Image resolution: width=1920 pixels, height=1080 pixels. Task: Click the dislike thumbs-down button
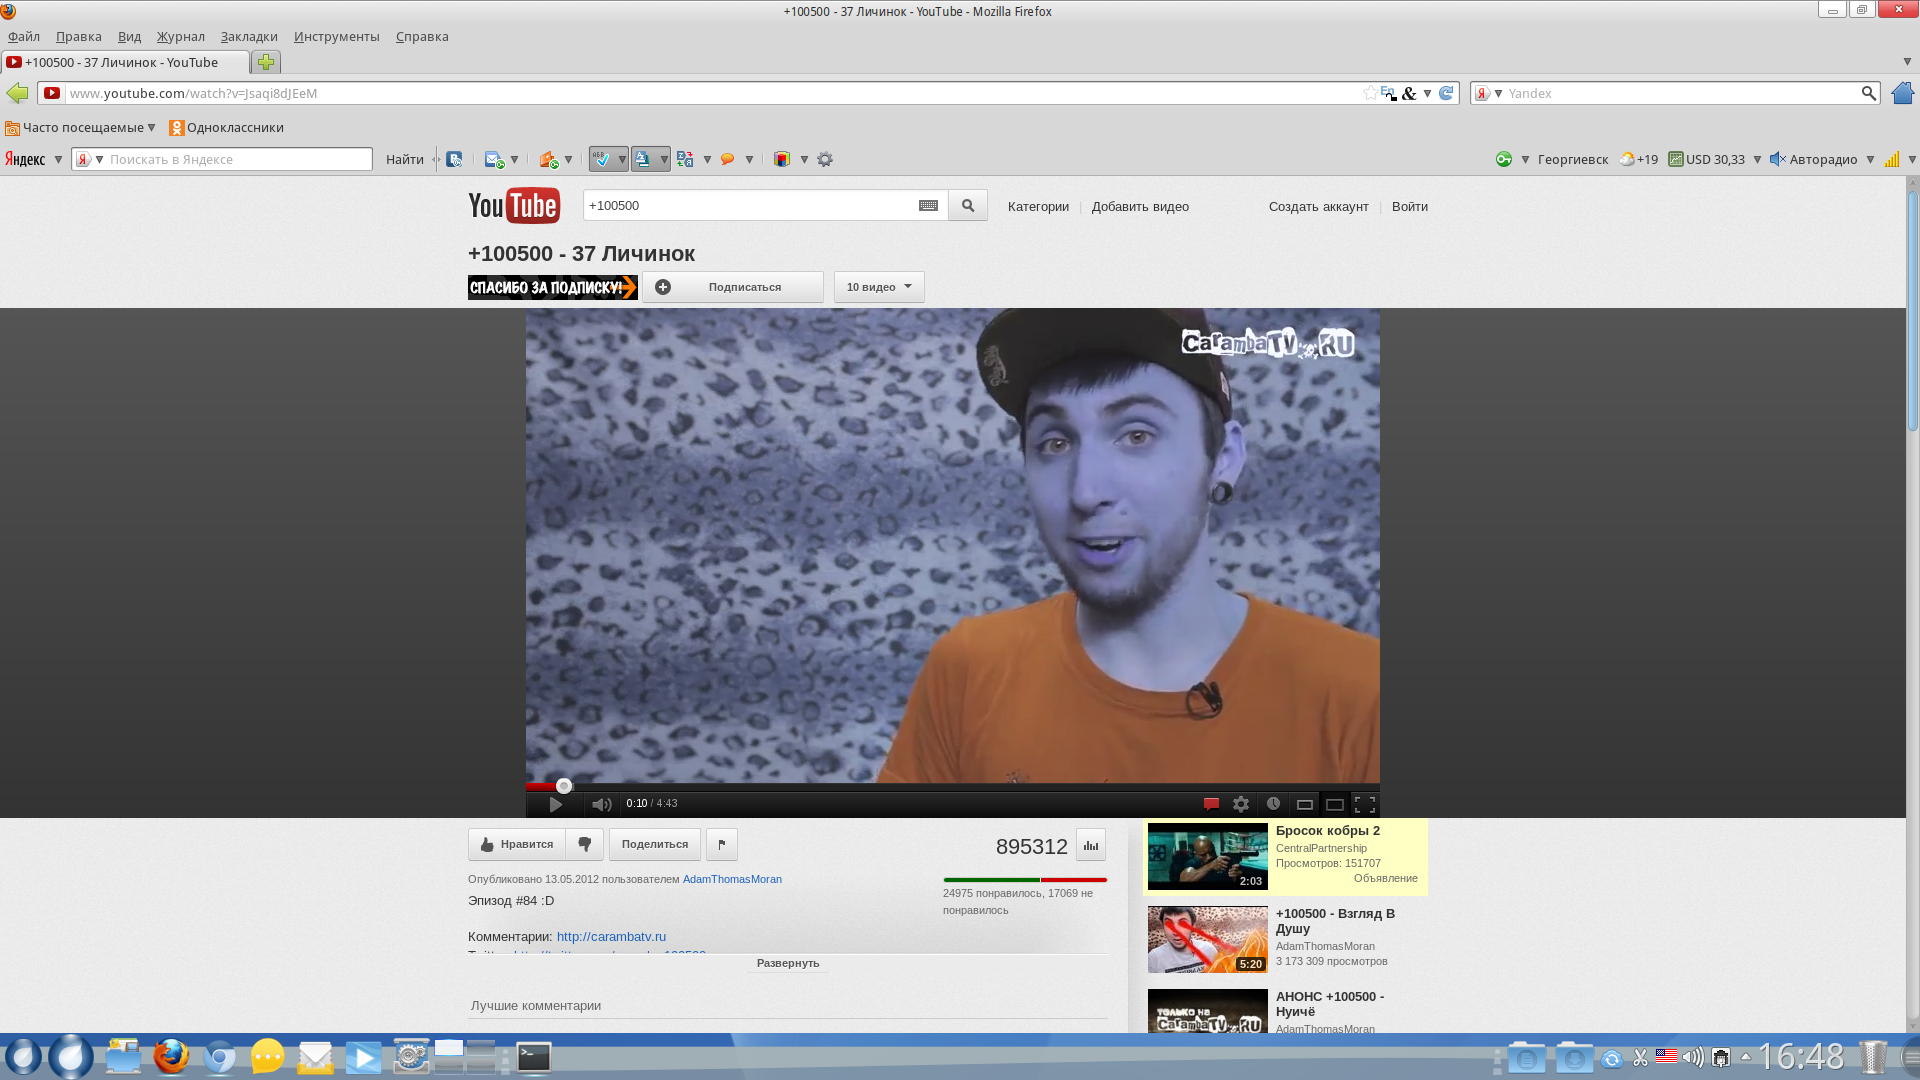(585, 844)
